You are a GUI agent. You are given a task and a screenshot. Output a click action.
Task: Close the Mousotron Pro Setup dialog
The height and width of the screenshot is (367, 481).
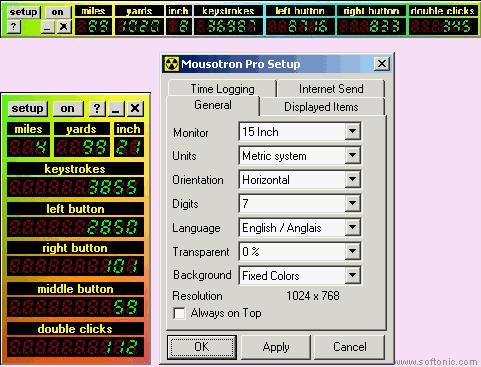pyautogui.click(x=382, y=64)
